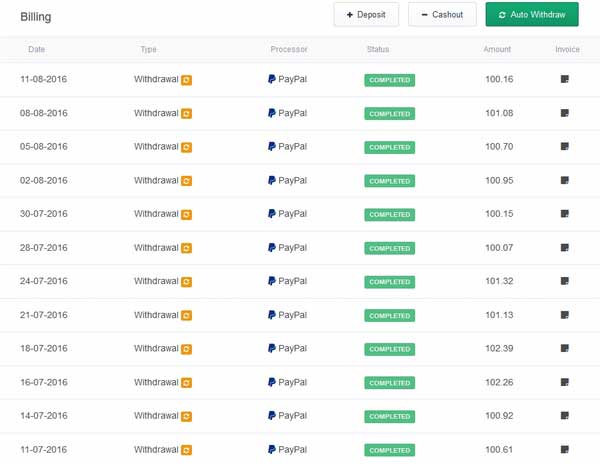Click the Date column header
The image size is (600, 465).
click(x=36, y=49)
